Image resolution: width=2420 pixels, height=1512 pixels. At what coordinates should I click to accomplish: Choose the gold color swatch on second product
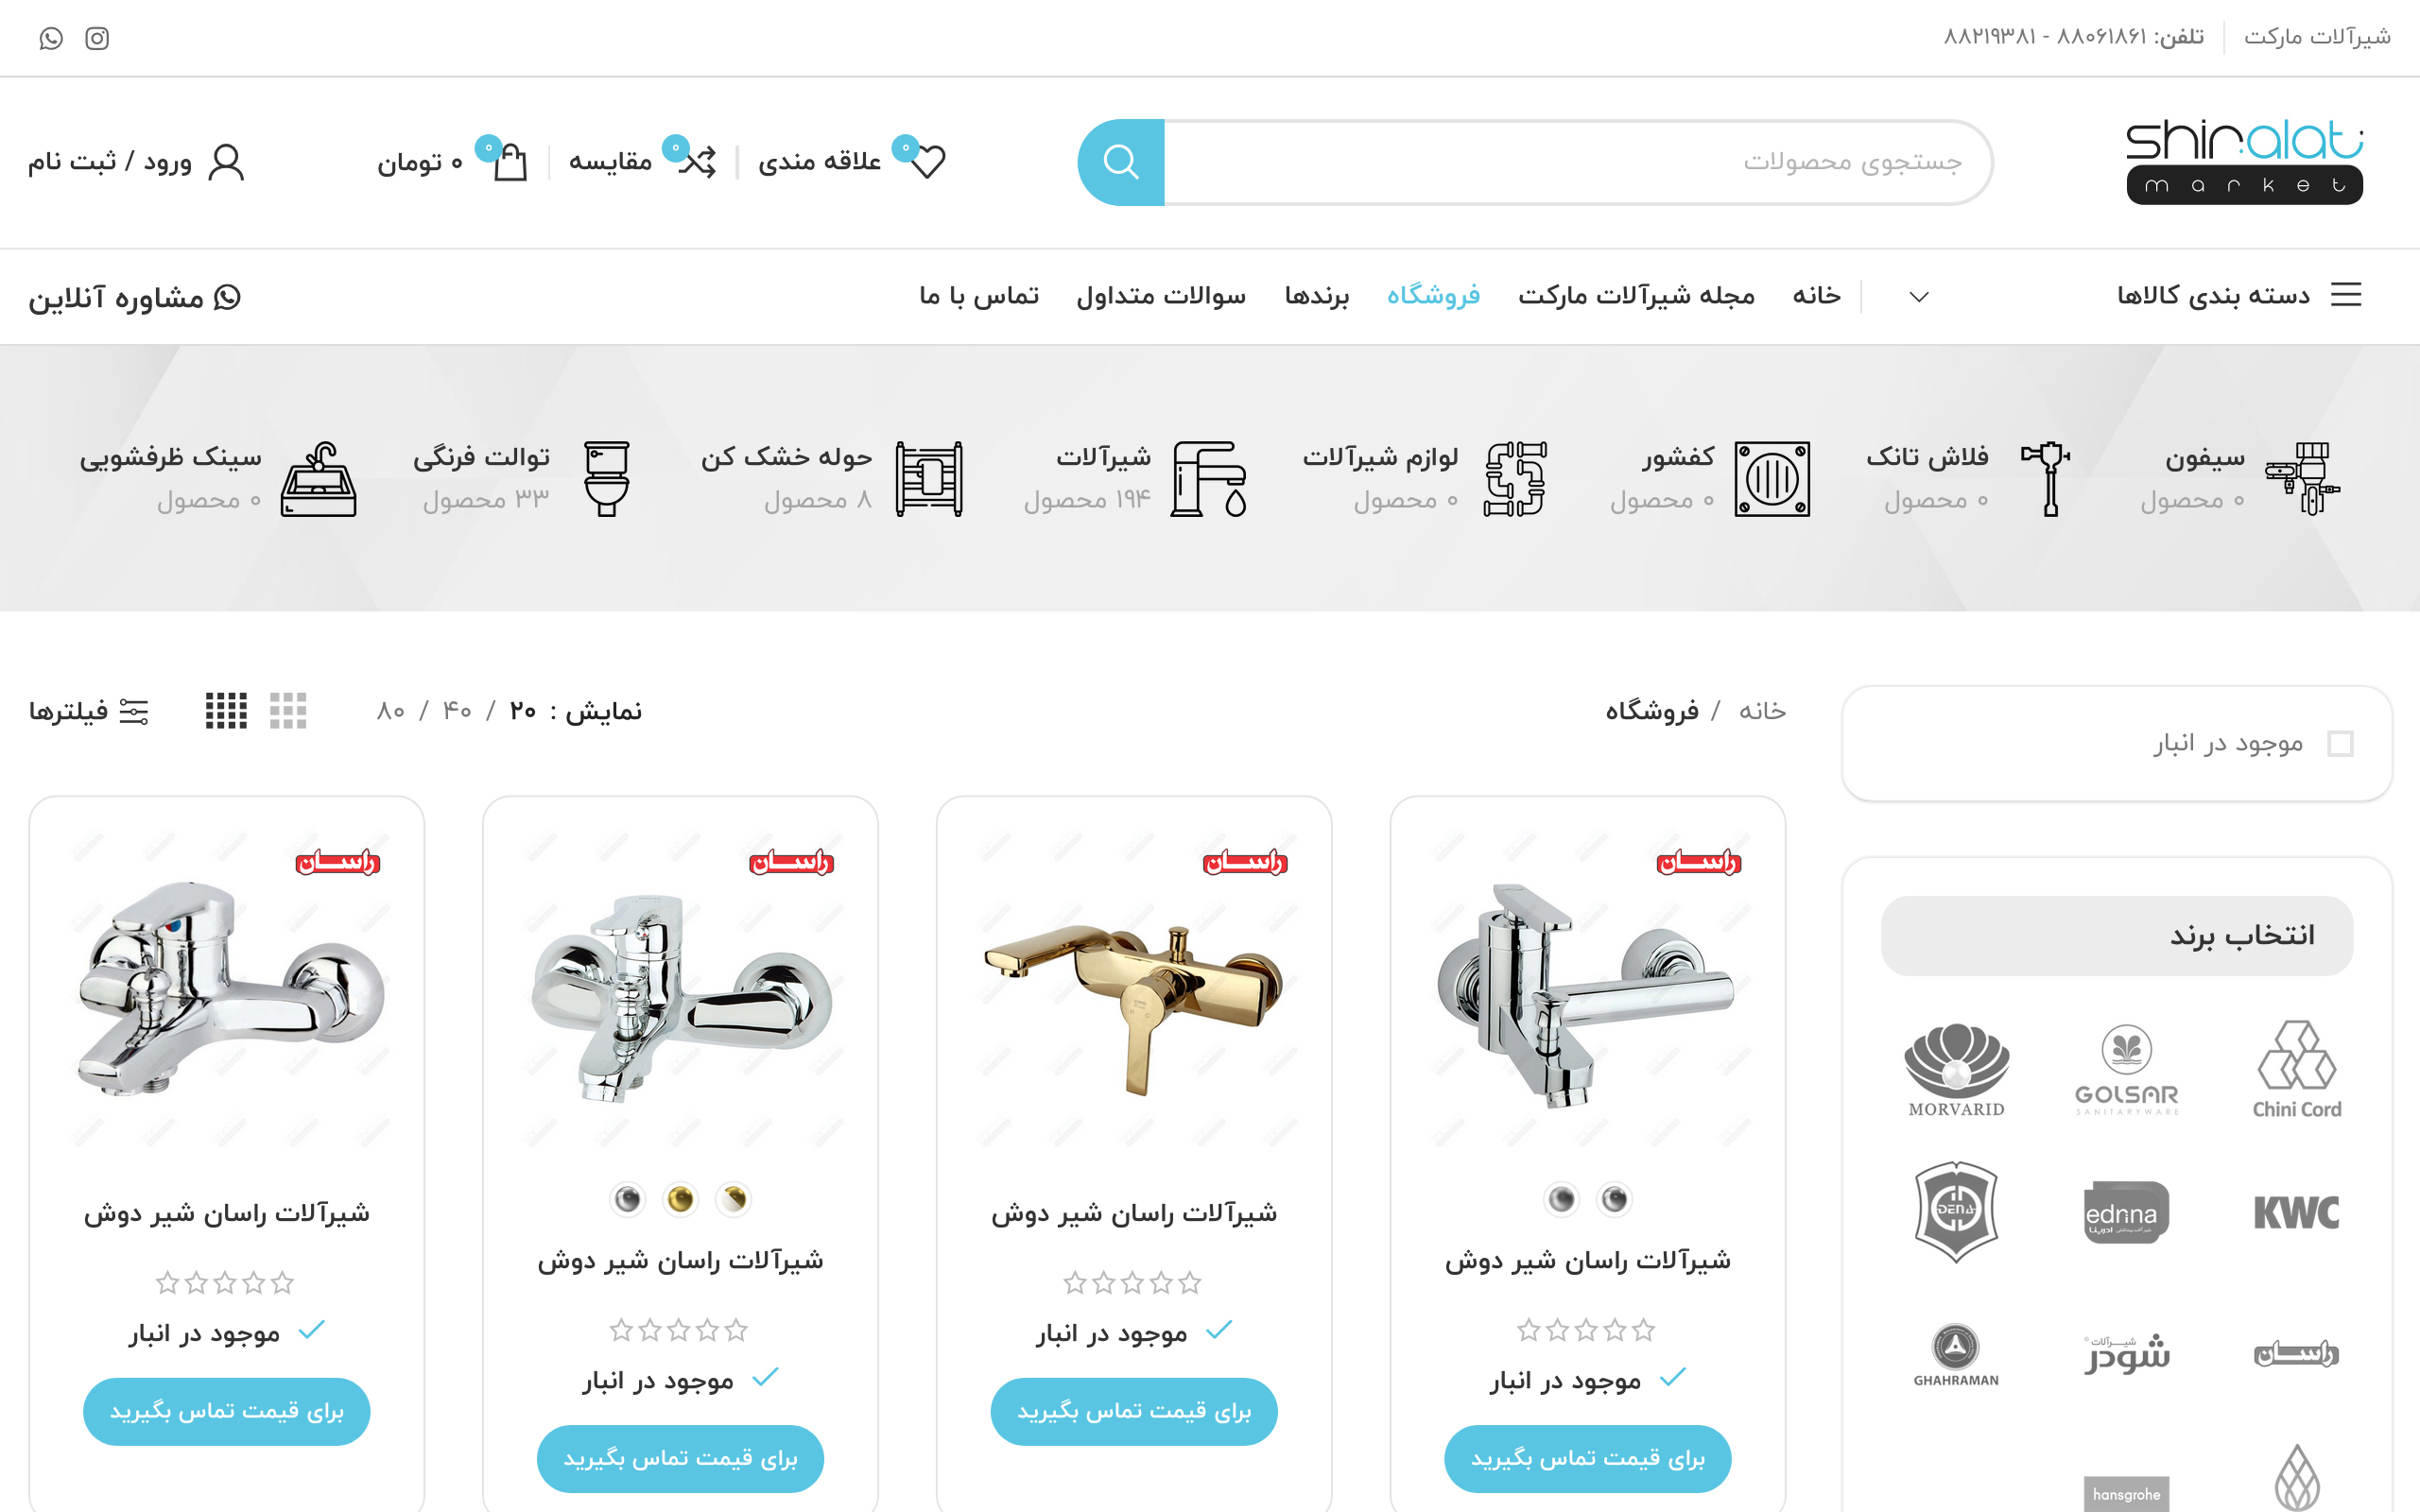[680, 1199]
